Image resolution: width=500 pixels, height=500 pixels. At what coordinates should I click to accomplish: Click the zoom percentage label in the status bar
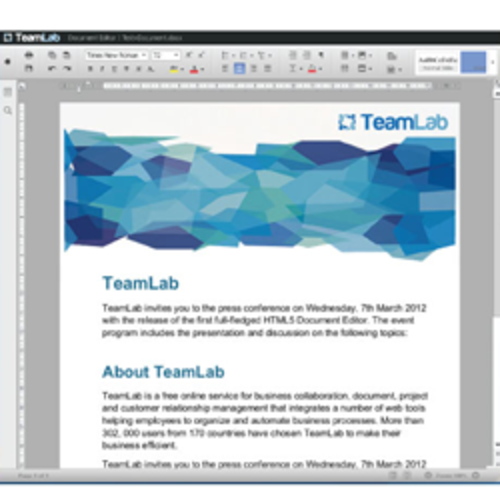point(452,476)
